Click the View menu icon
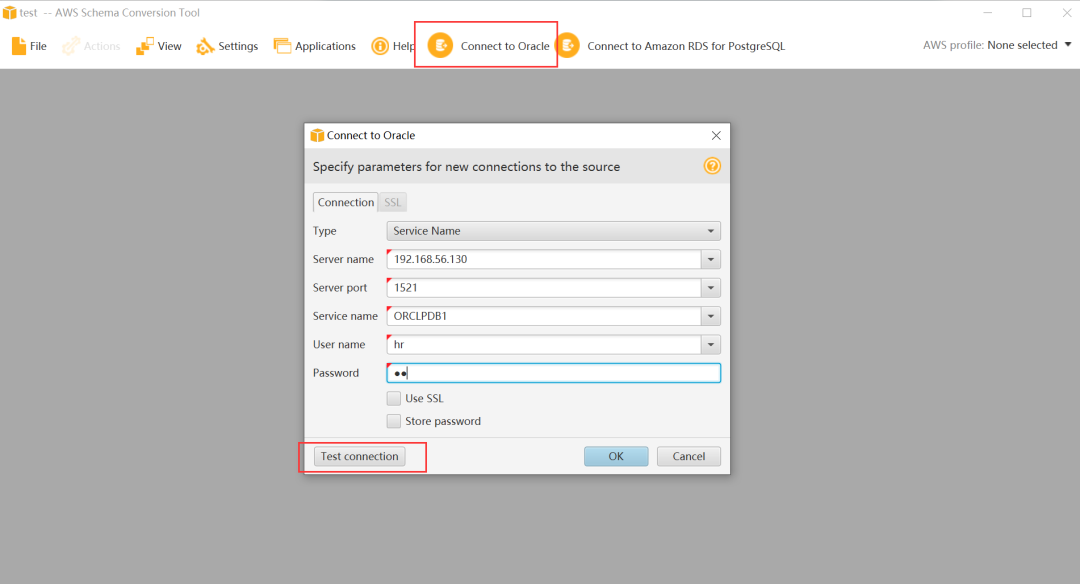Viewport: 1080px width, 584px height. tap(145, 46)
